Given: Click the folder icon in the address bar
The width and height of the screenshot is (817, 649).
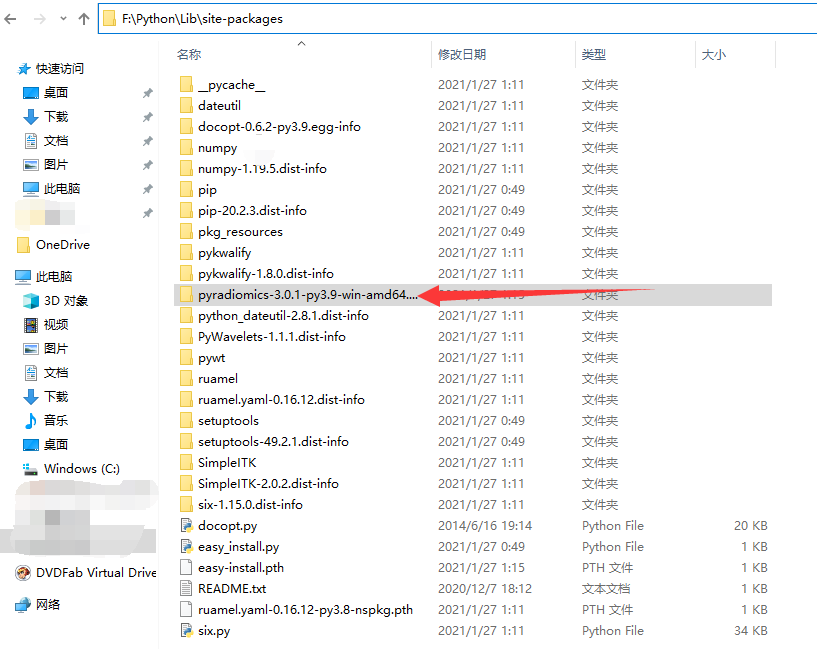Looking at the screenshot, I should pyautogui.click(x=110, y=17).
